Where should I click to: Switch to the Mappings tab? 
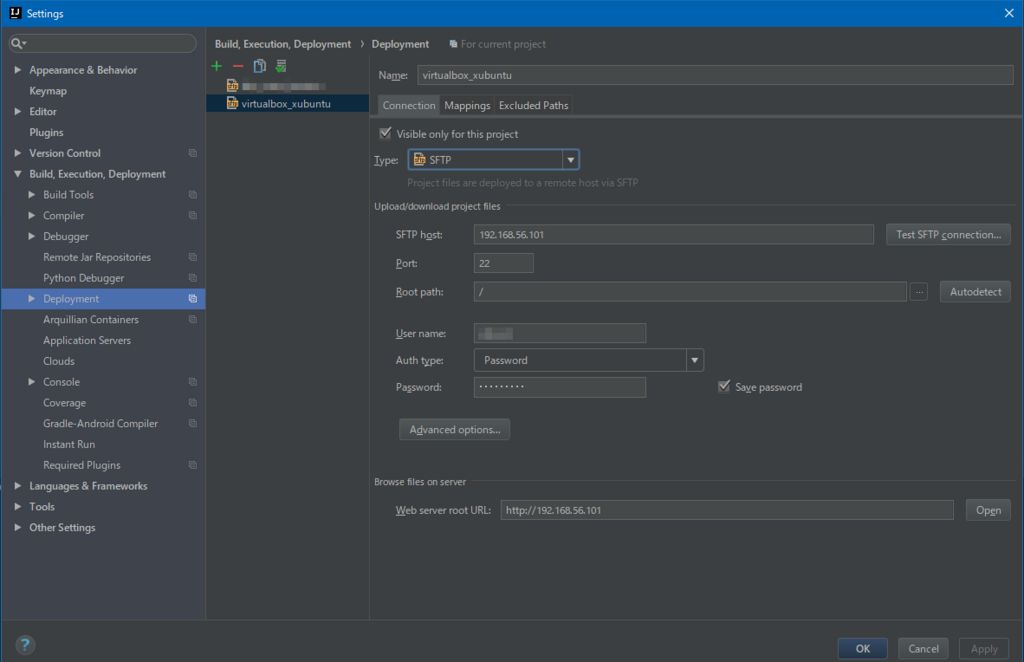pos(467,105)
